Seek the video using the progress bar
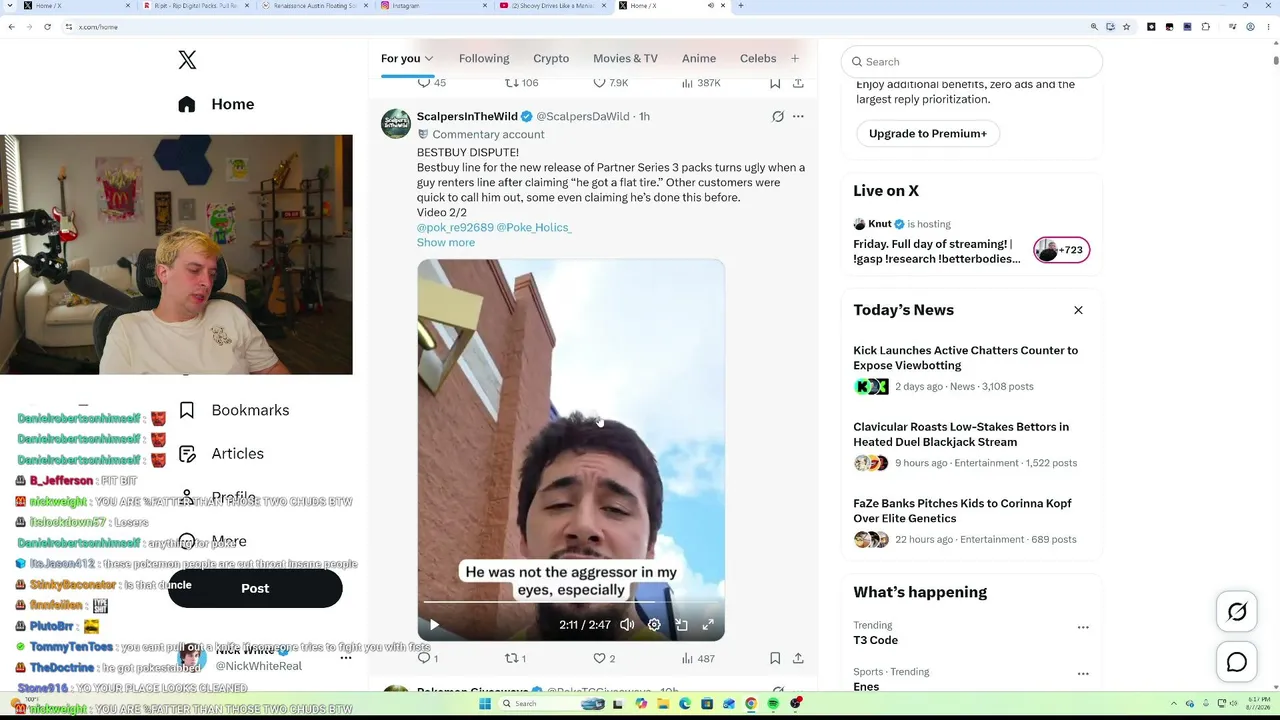Viewport: 1280px width, 720px height. 571,603
